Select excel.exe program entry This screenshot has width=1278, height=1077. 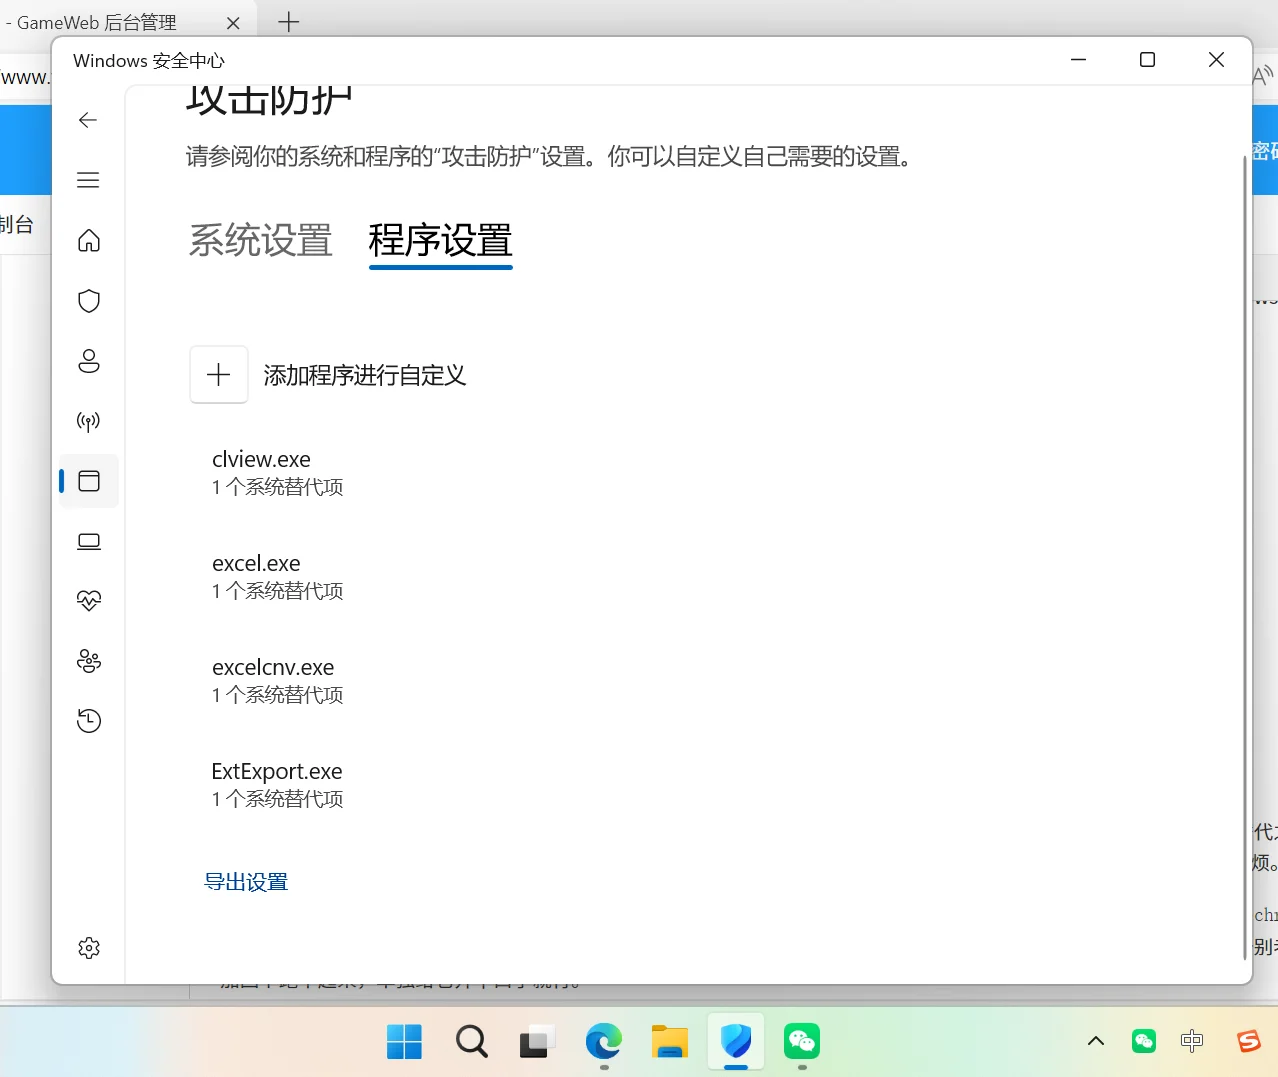tap(278, 577)
